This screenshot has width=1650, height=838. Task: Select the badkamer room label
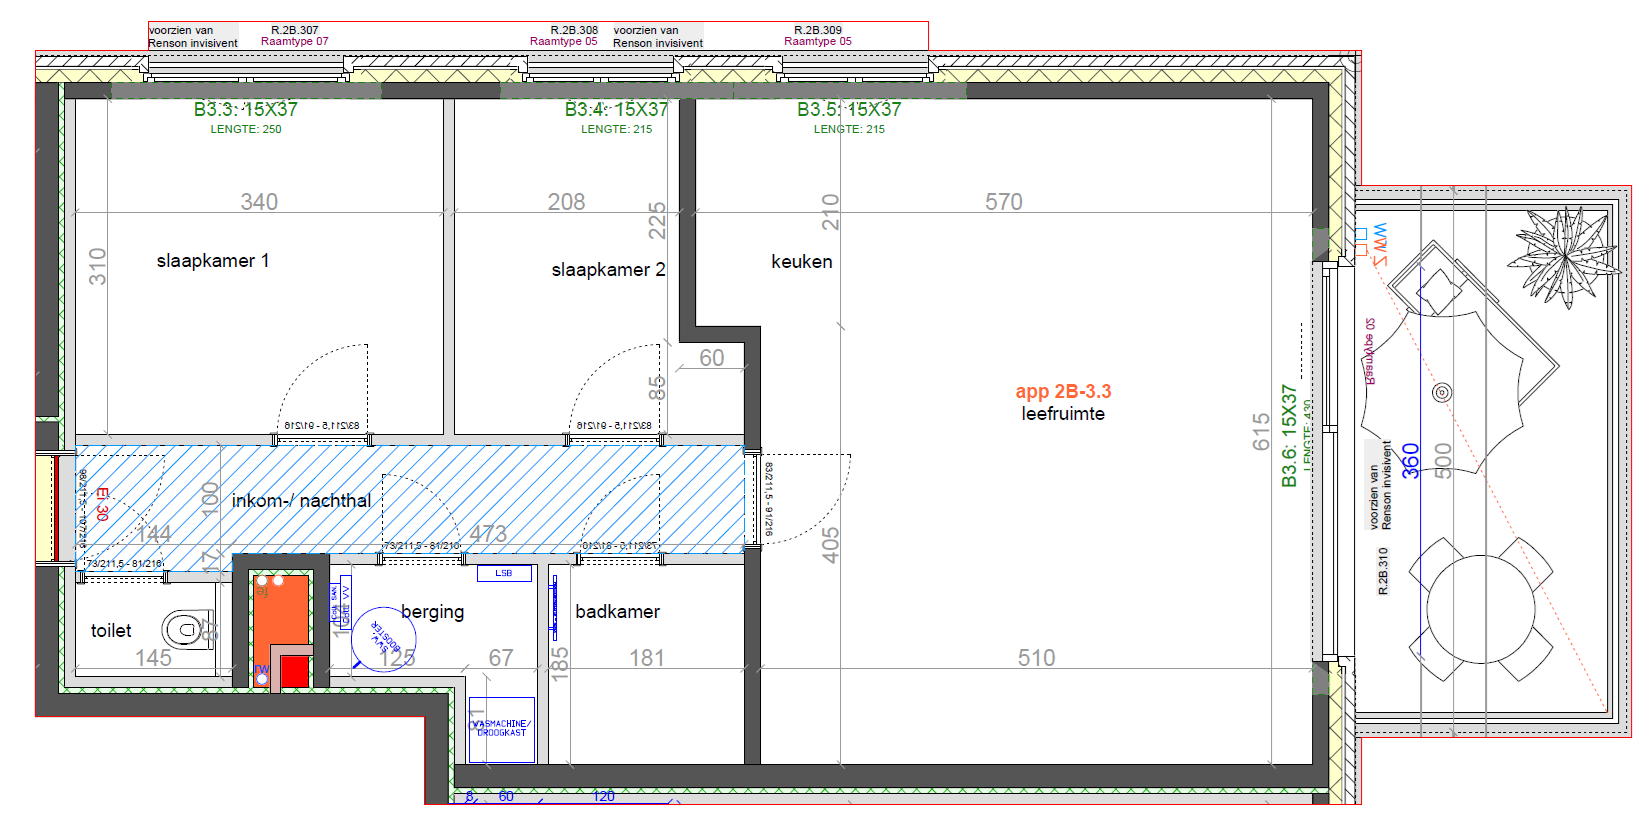click(617, 611)
